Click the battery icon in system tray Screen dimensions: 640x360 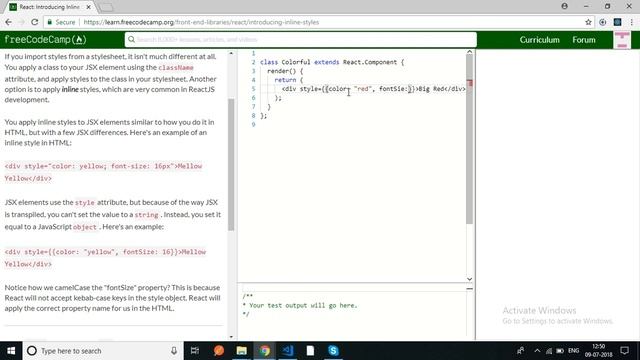[560, 351]
